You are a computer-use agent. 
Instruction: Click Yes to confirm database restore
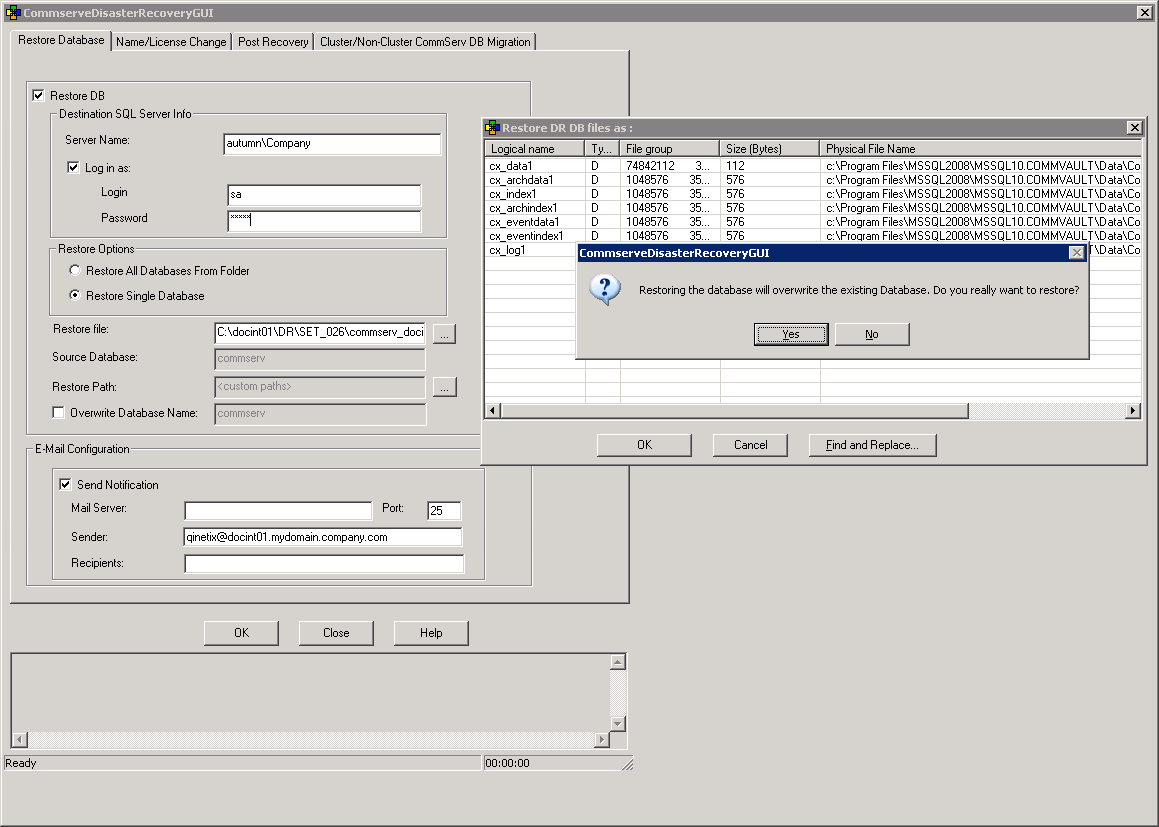pyautogui.click(x=790, y=334)
